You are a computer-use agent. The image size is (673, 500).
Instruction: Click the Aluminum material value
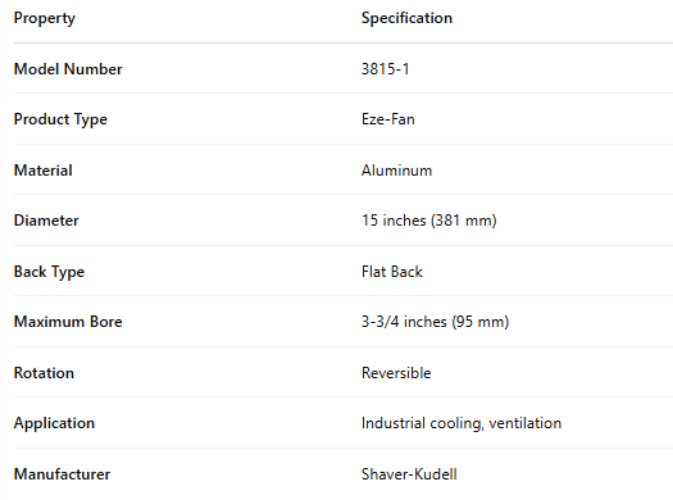tap(396, 171)
